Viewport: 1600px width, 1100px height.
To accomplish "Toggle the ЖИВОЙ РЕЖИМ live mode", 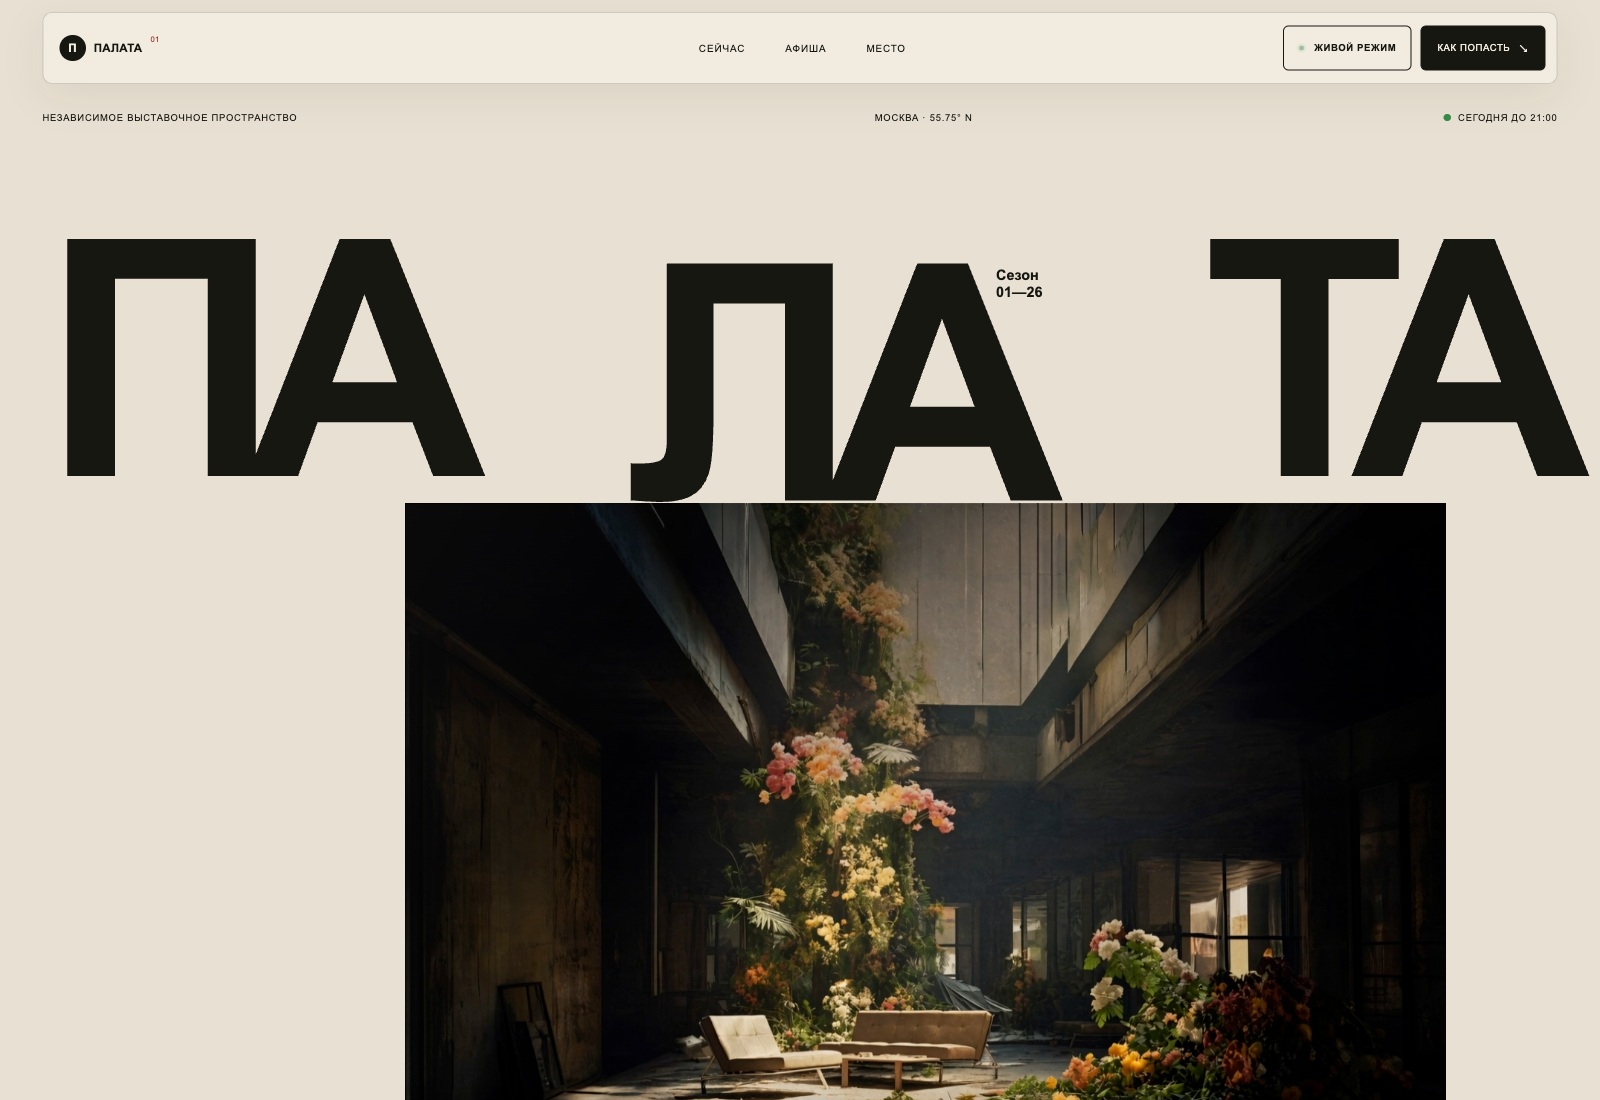I will 1347,48.
